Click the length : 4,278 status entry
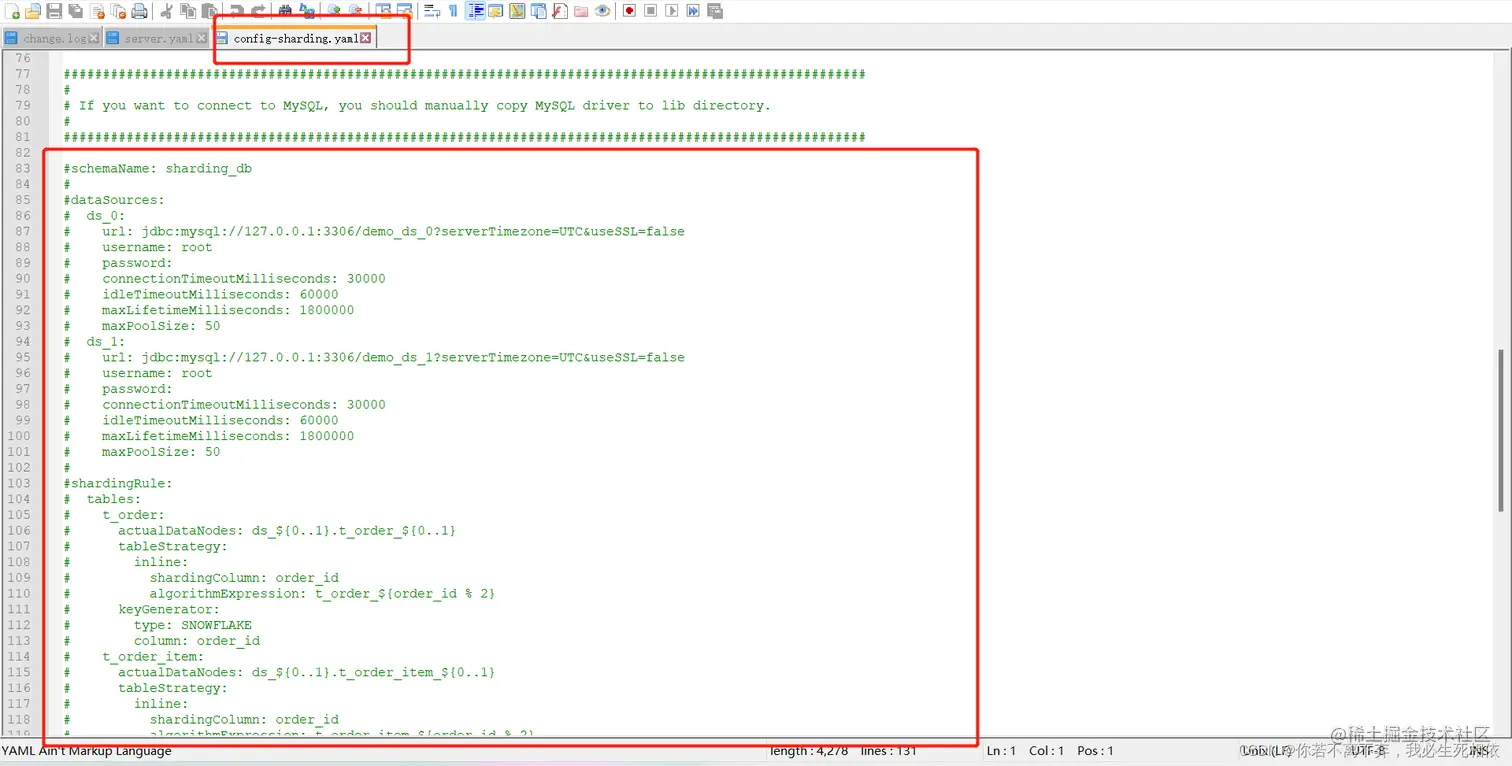Screen dimensions: 1512x766 808,750
